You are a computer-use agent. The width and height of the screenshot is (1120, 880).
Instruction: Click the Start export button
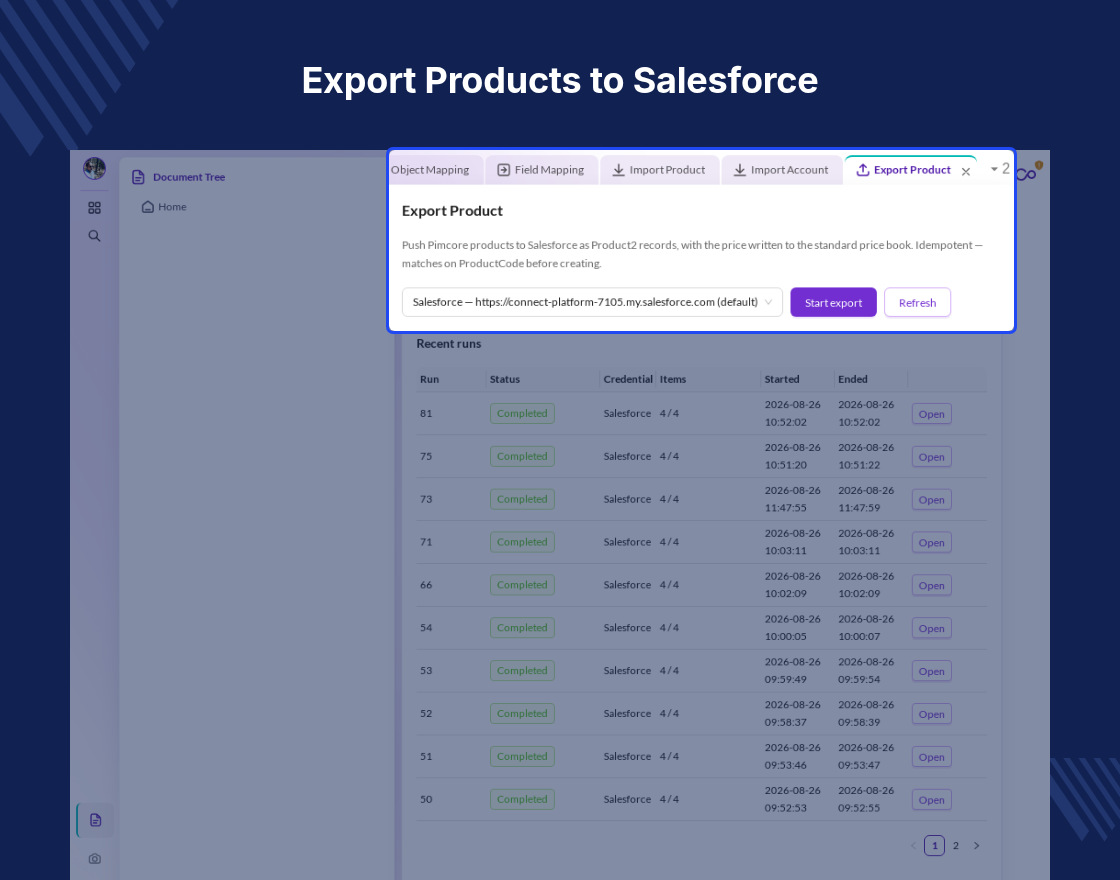(834, 302)
